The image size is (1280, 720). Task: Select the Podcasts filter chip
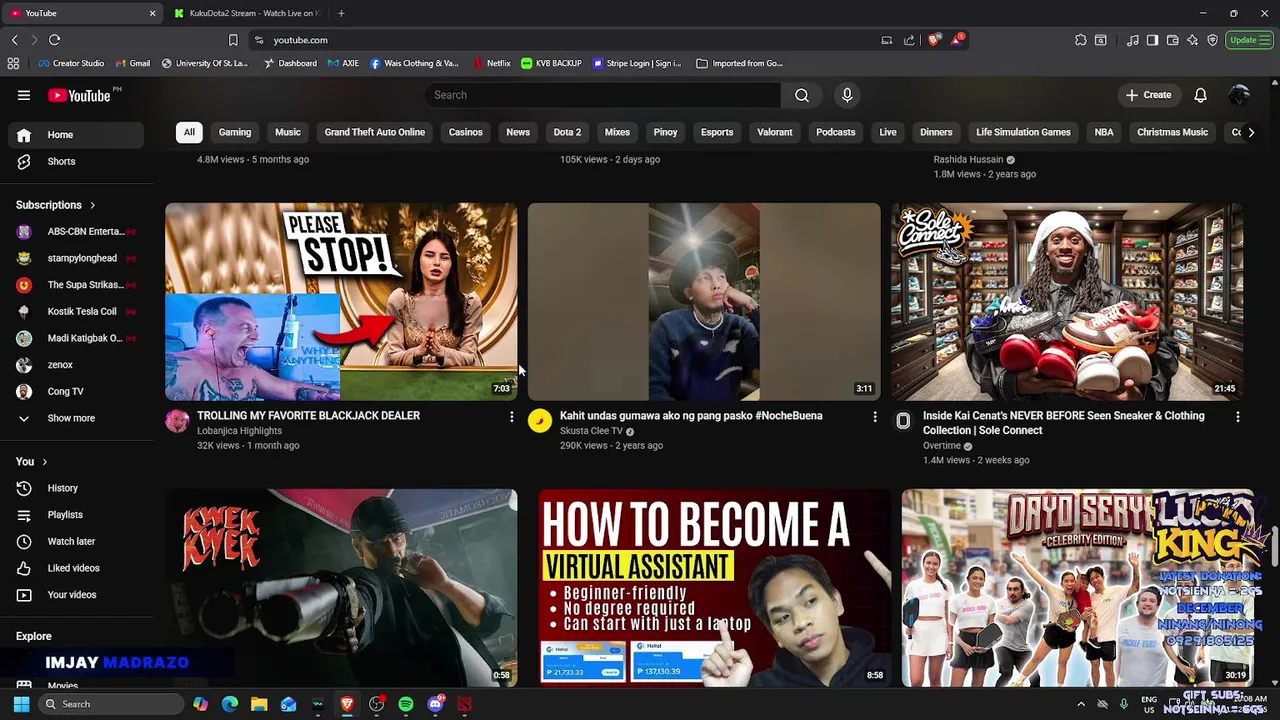pos(835,132)
